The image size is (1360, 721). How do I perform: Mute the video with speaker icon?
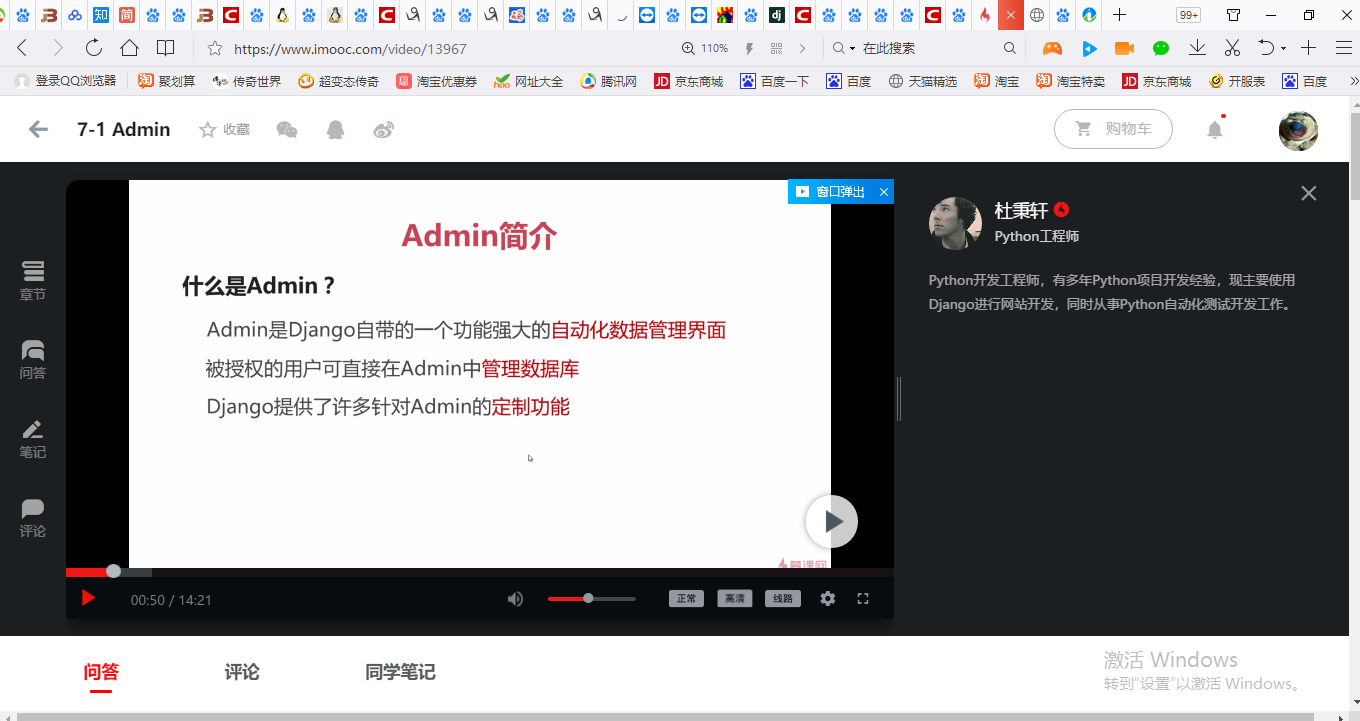click(x=515, y=598)
